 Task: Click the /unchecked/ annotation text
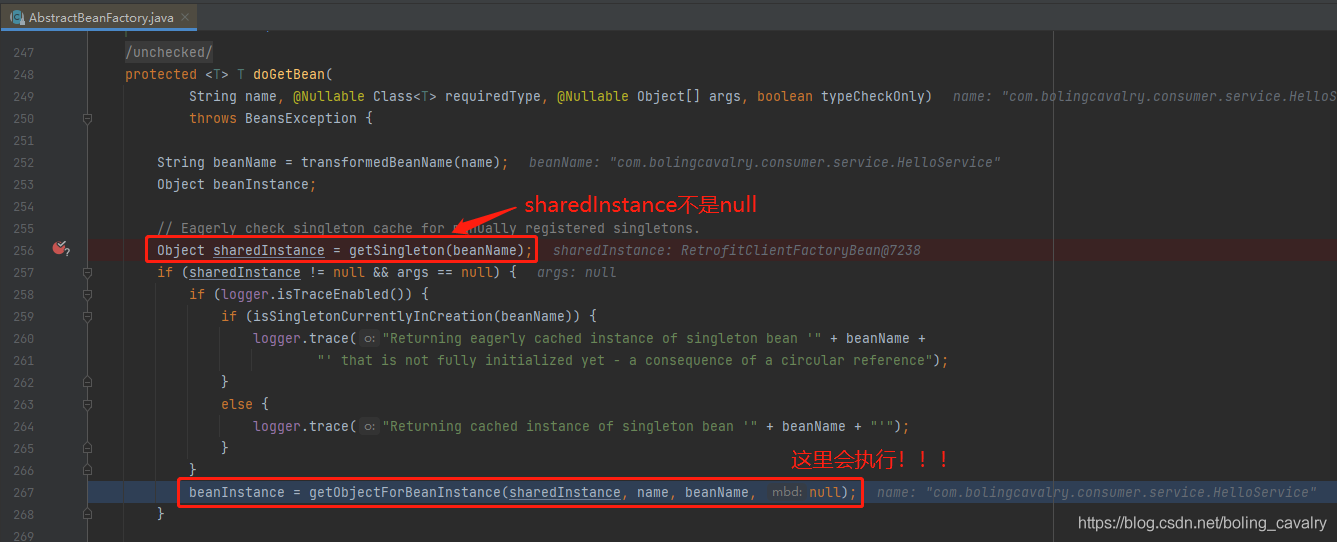click(169, 52)
